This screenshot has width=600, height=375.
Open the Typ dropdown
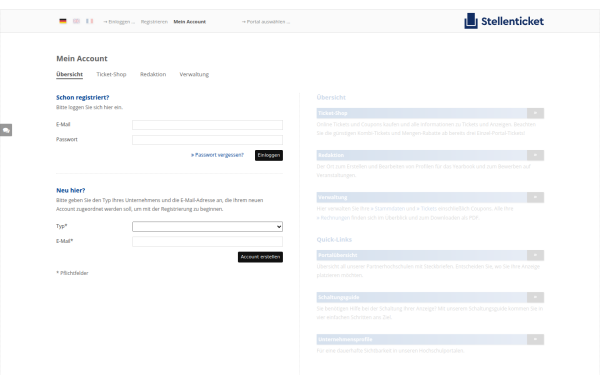coord(207,227)
